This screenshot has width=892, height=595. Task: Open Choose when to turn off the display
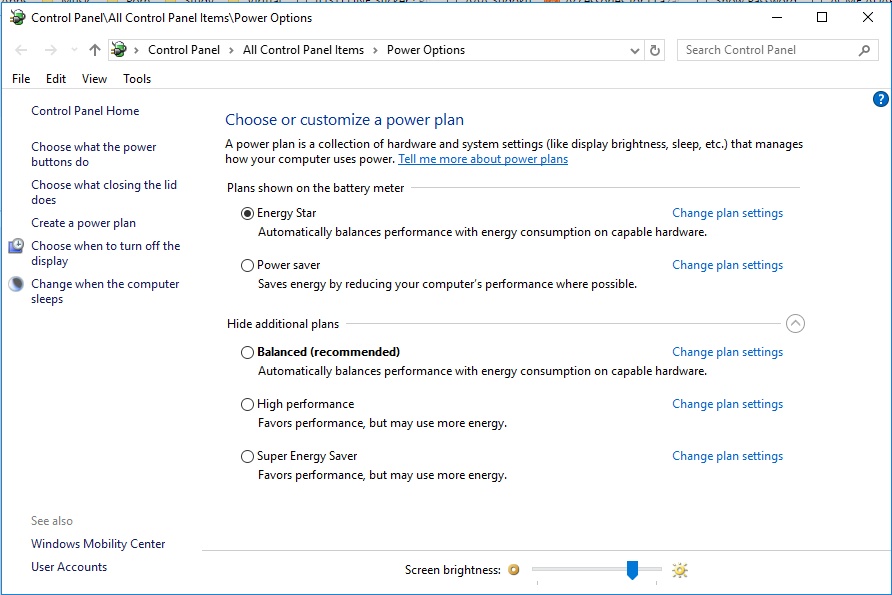(106, 253)
